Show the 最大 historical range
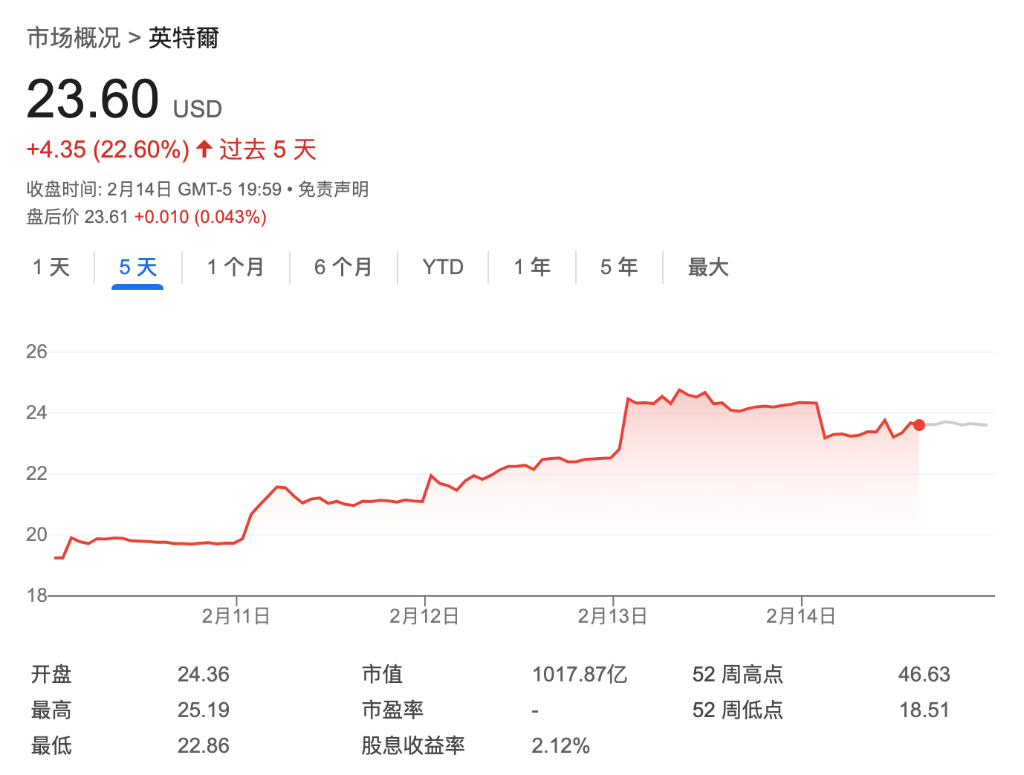Image resolution: width=1024 pixels, height=775 pixels. coord(707,267)
